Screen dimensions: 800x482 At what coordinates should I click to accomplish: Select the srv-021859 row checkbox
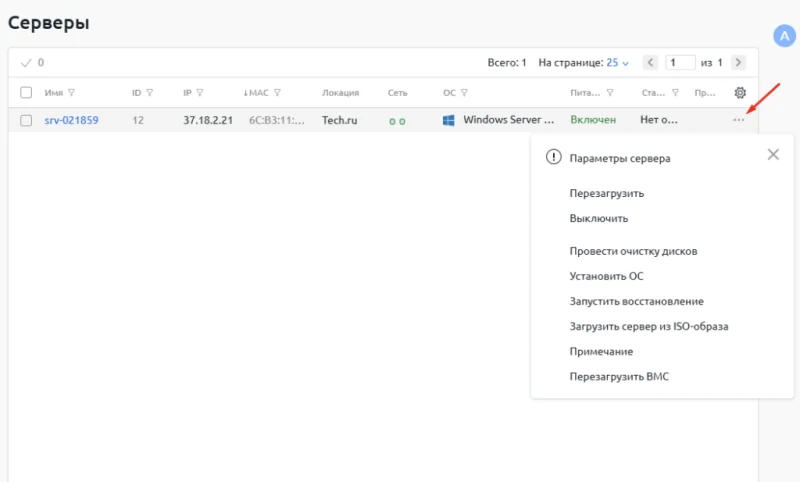tap(27, 120)
